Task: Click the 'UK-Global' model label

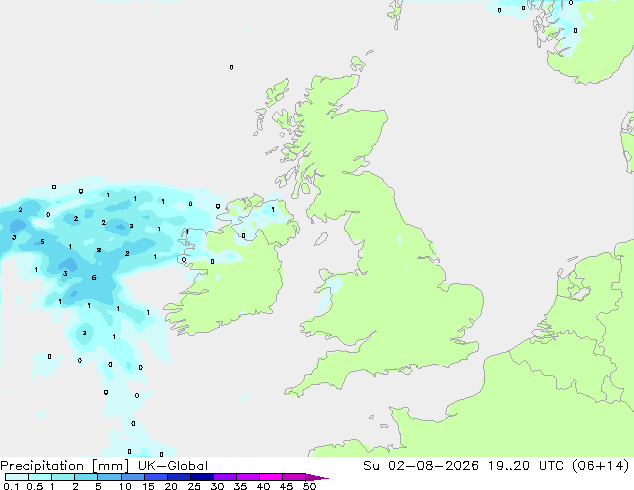Action: coord(173,466)
